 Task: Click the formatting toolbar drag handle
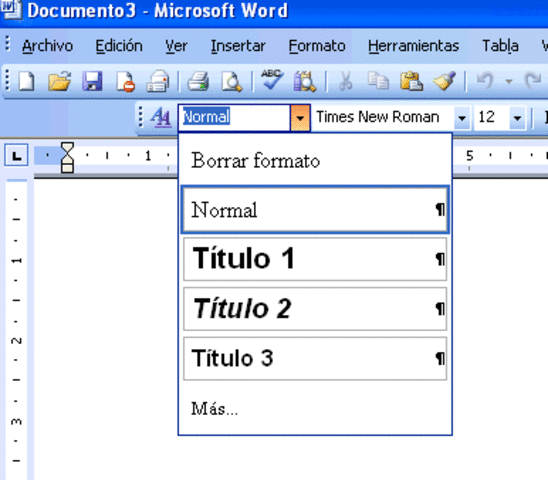point(140,117)
